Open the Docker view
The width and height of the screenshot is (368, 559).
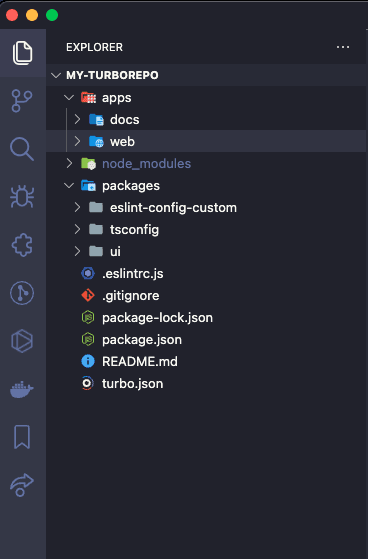pos(22,389)
